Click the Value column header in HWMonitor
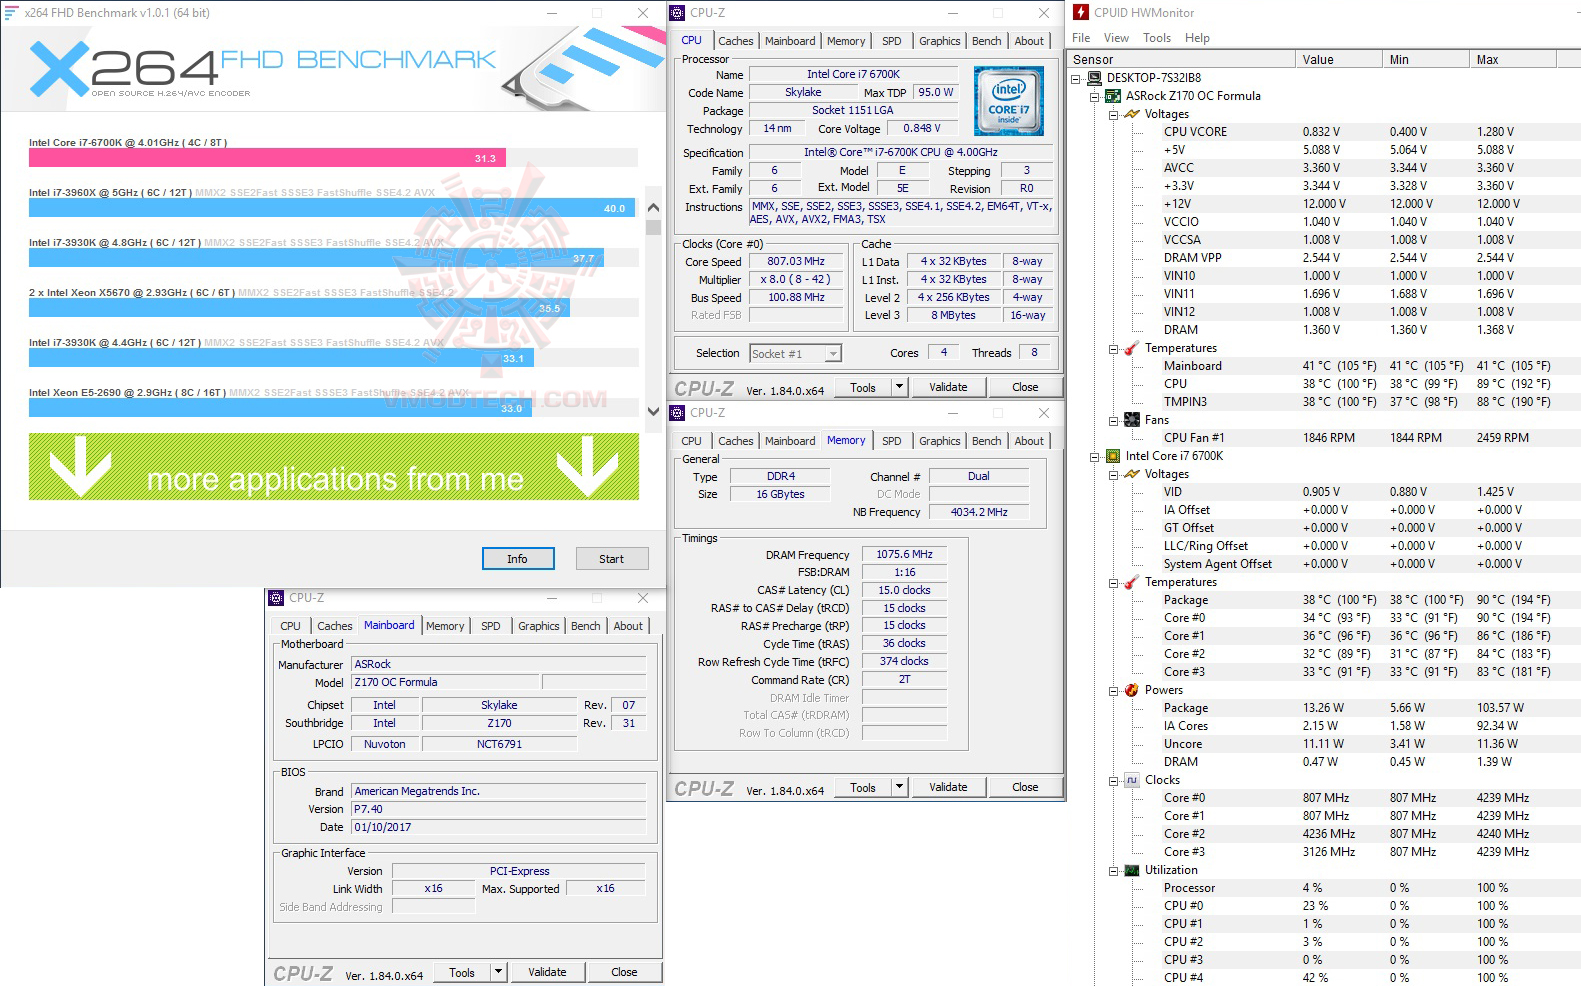The width and height of the screenshot is (1581, 986). coord(1338,60)
